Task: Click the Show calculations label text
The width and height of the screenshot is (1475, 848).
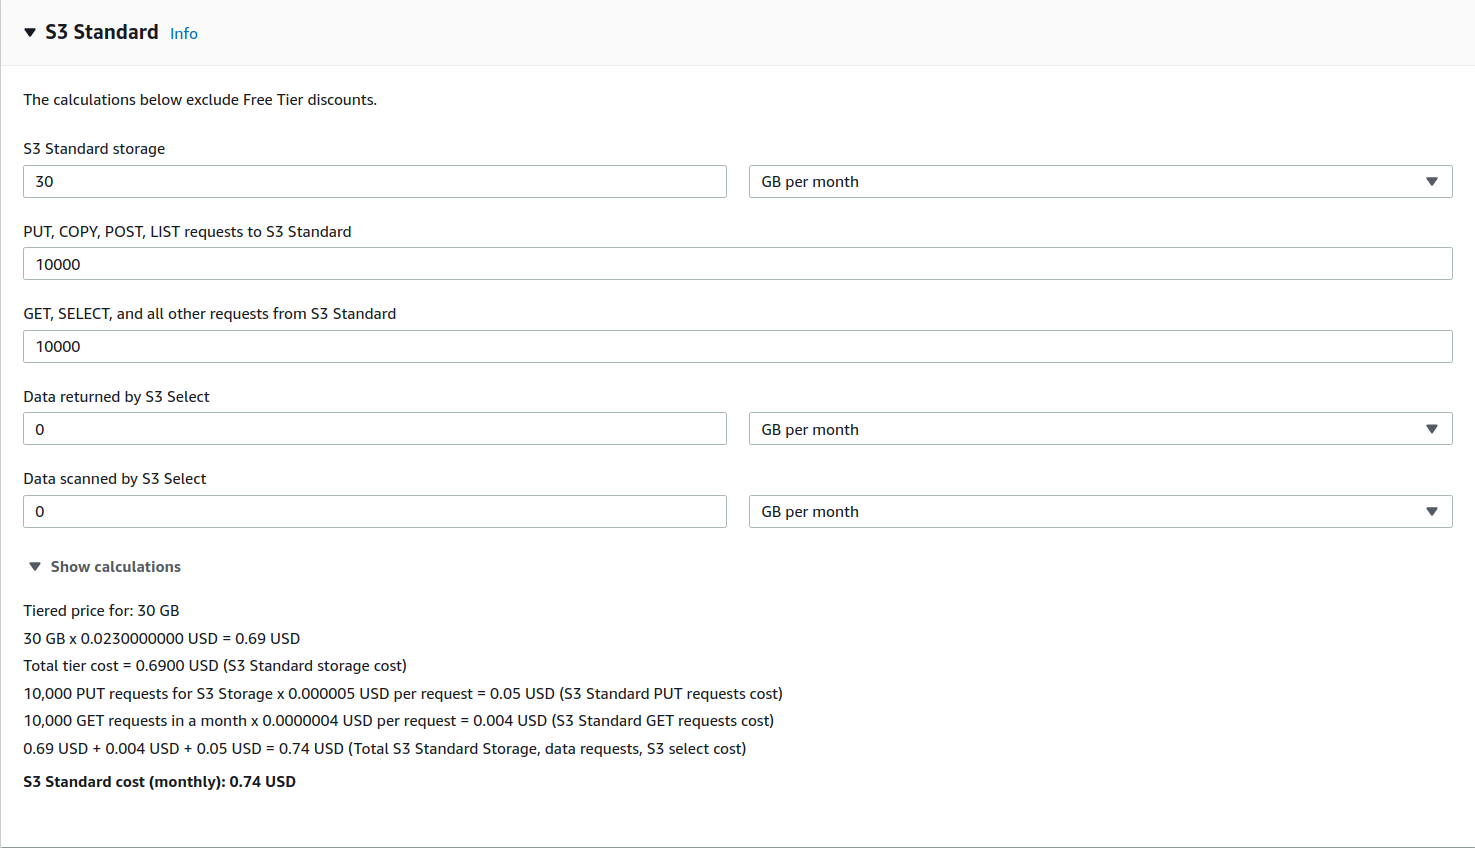Action: click(x=116, y=567)
